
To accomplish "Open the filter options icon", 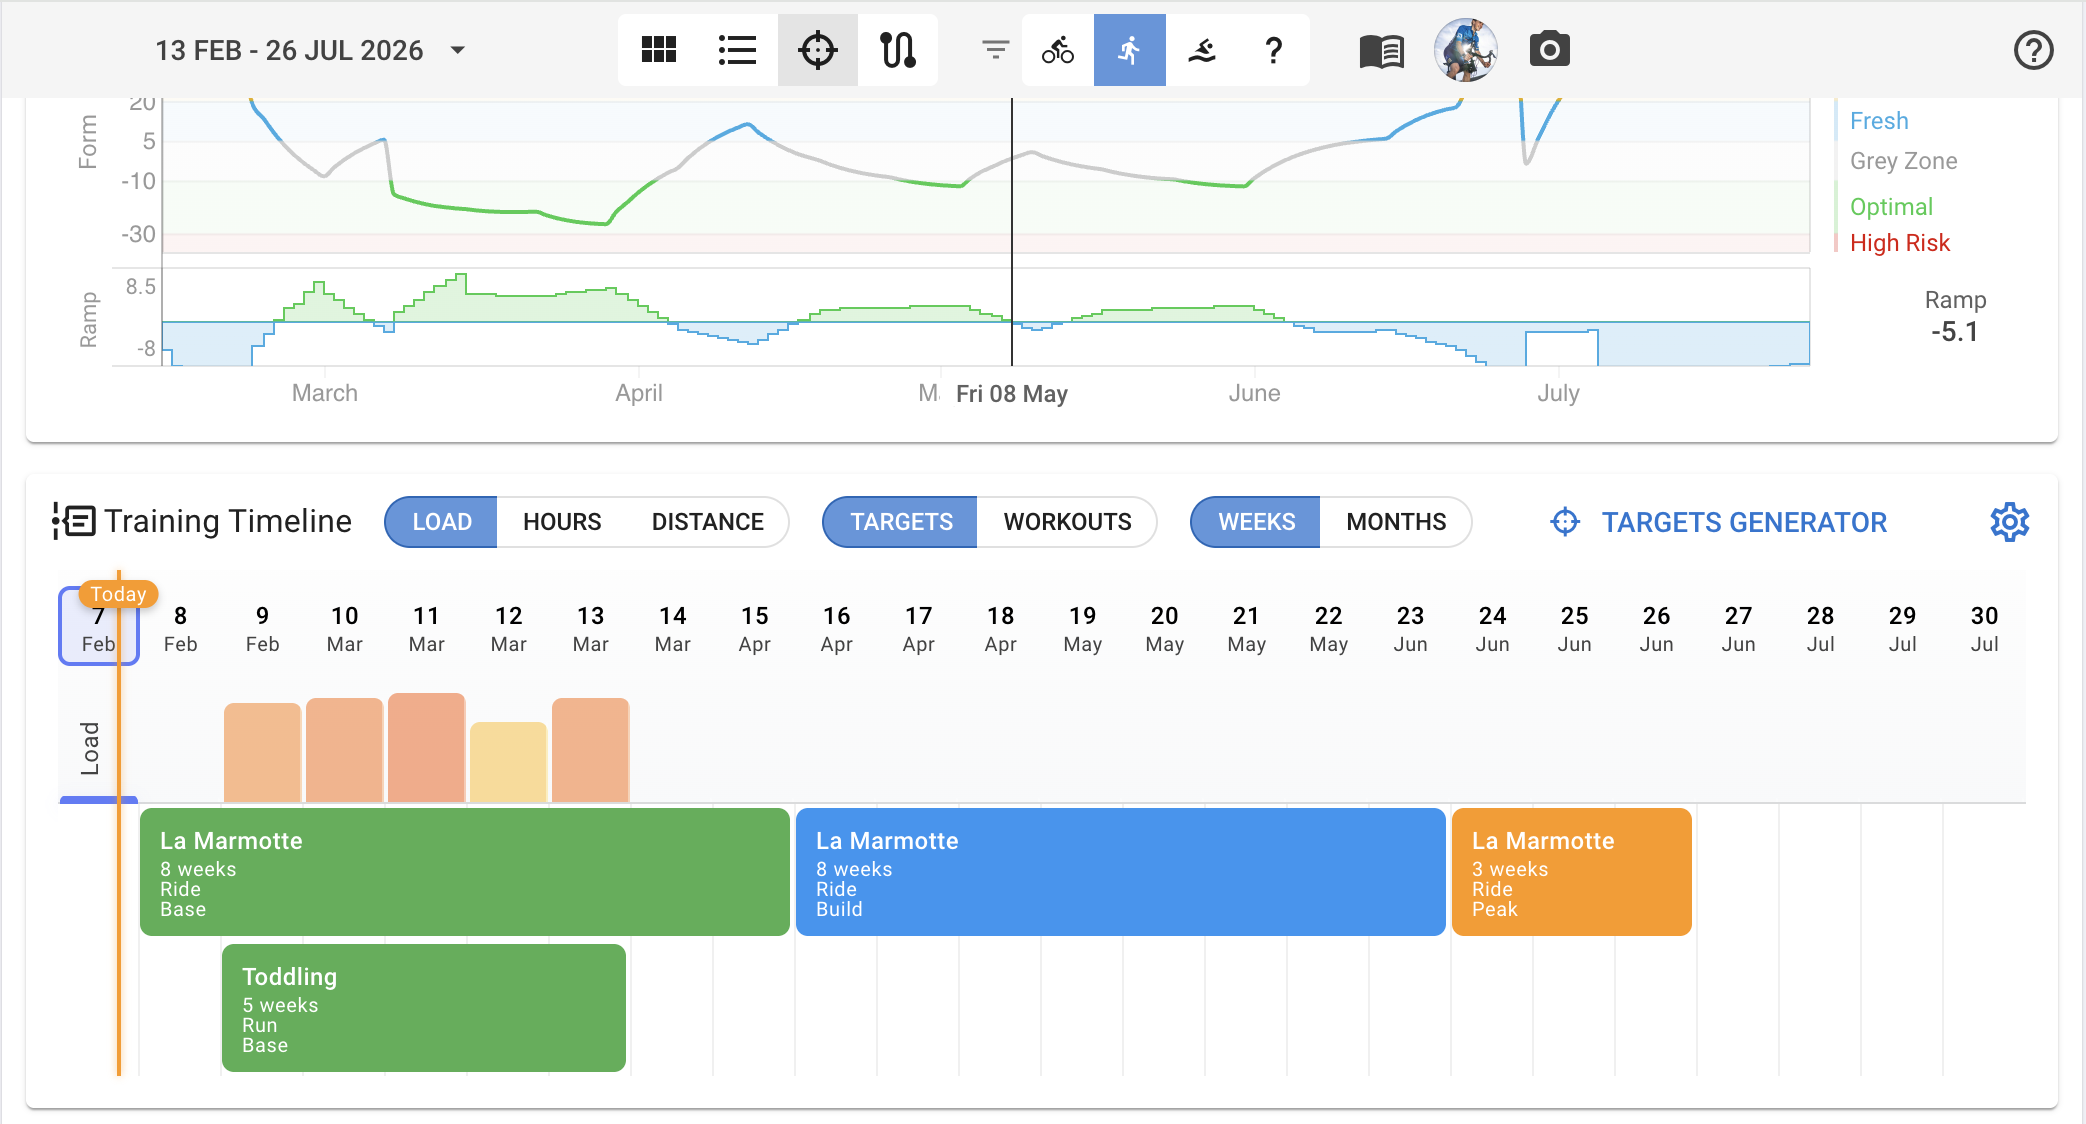I will 995,50.
